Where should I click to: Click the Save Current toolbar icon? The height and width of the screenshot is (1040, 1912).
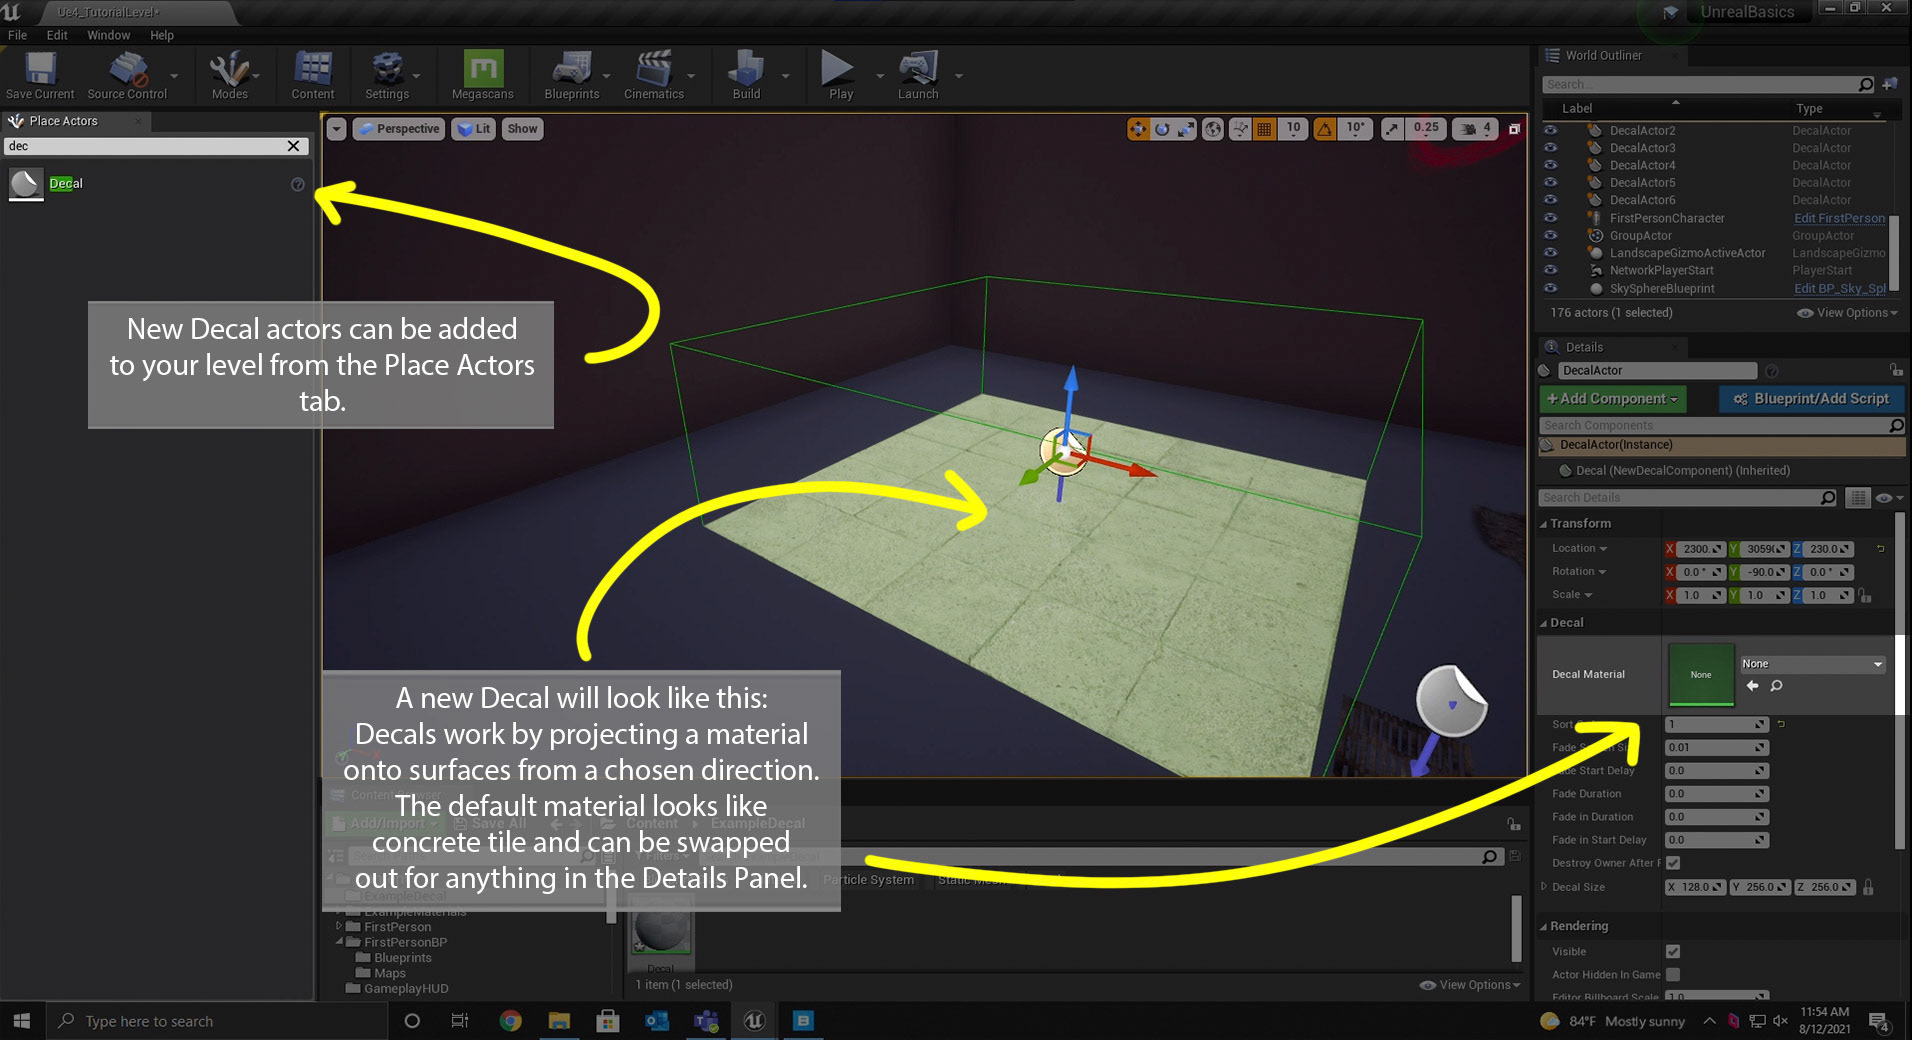pyautogui.click(x=40, y=75)
